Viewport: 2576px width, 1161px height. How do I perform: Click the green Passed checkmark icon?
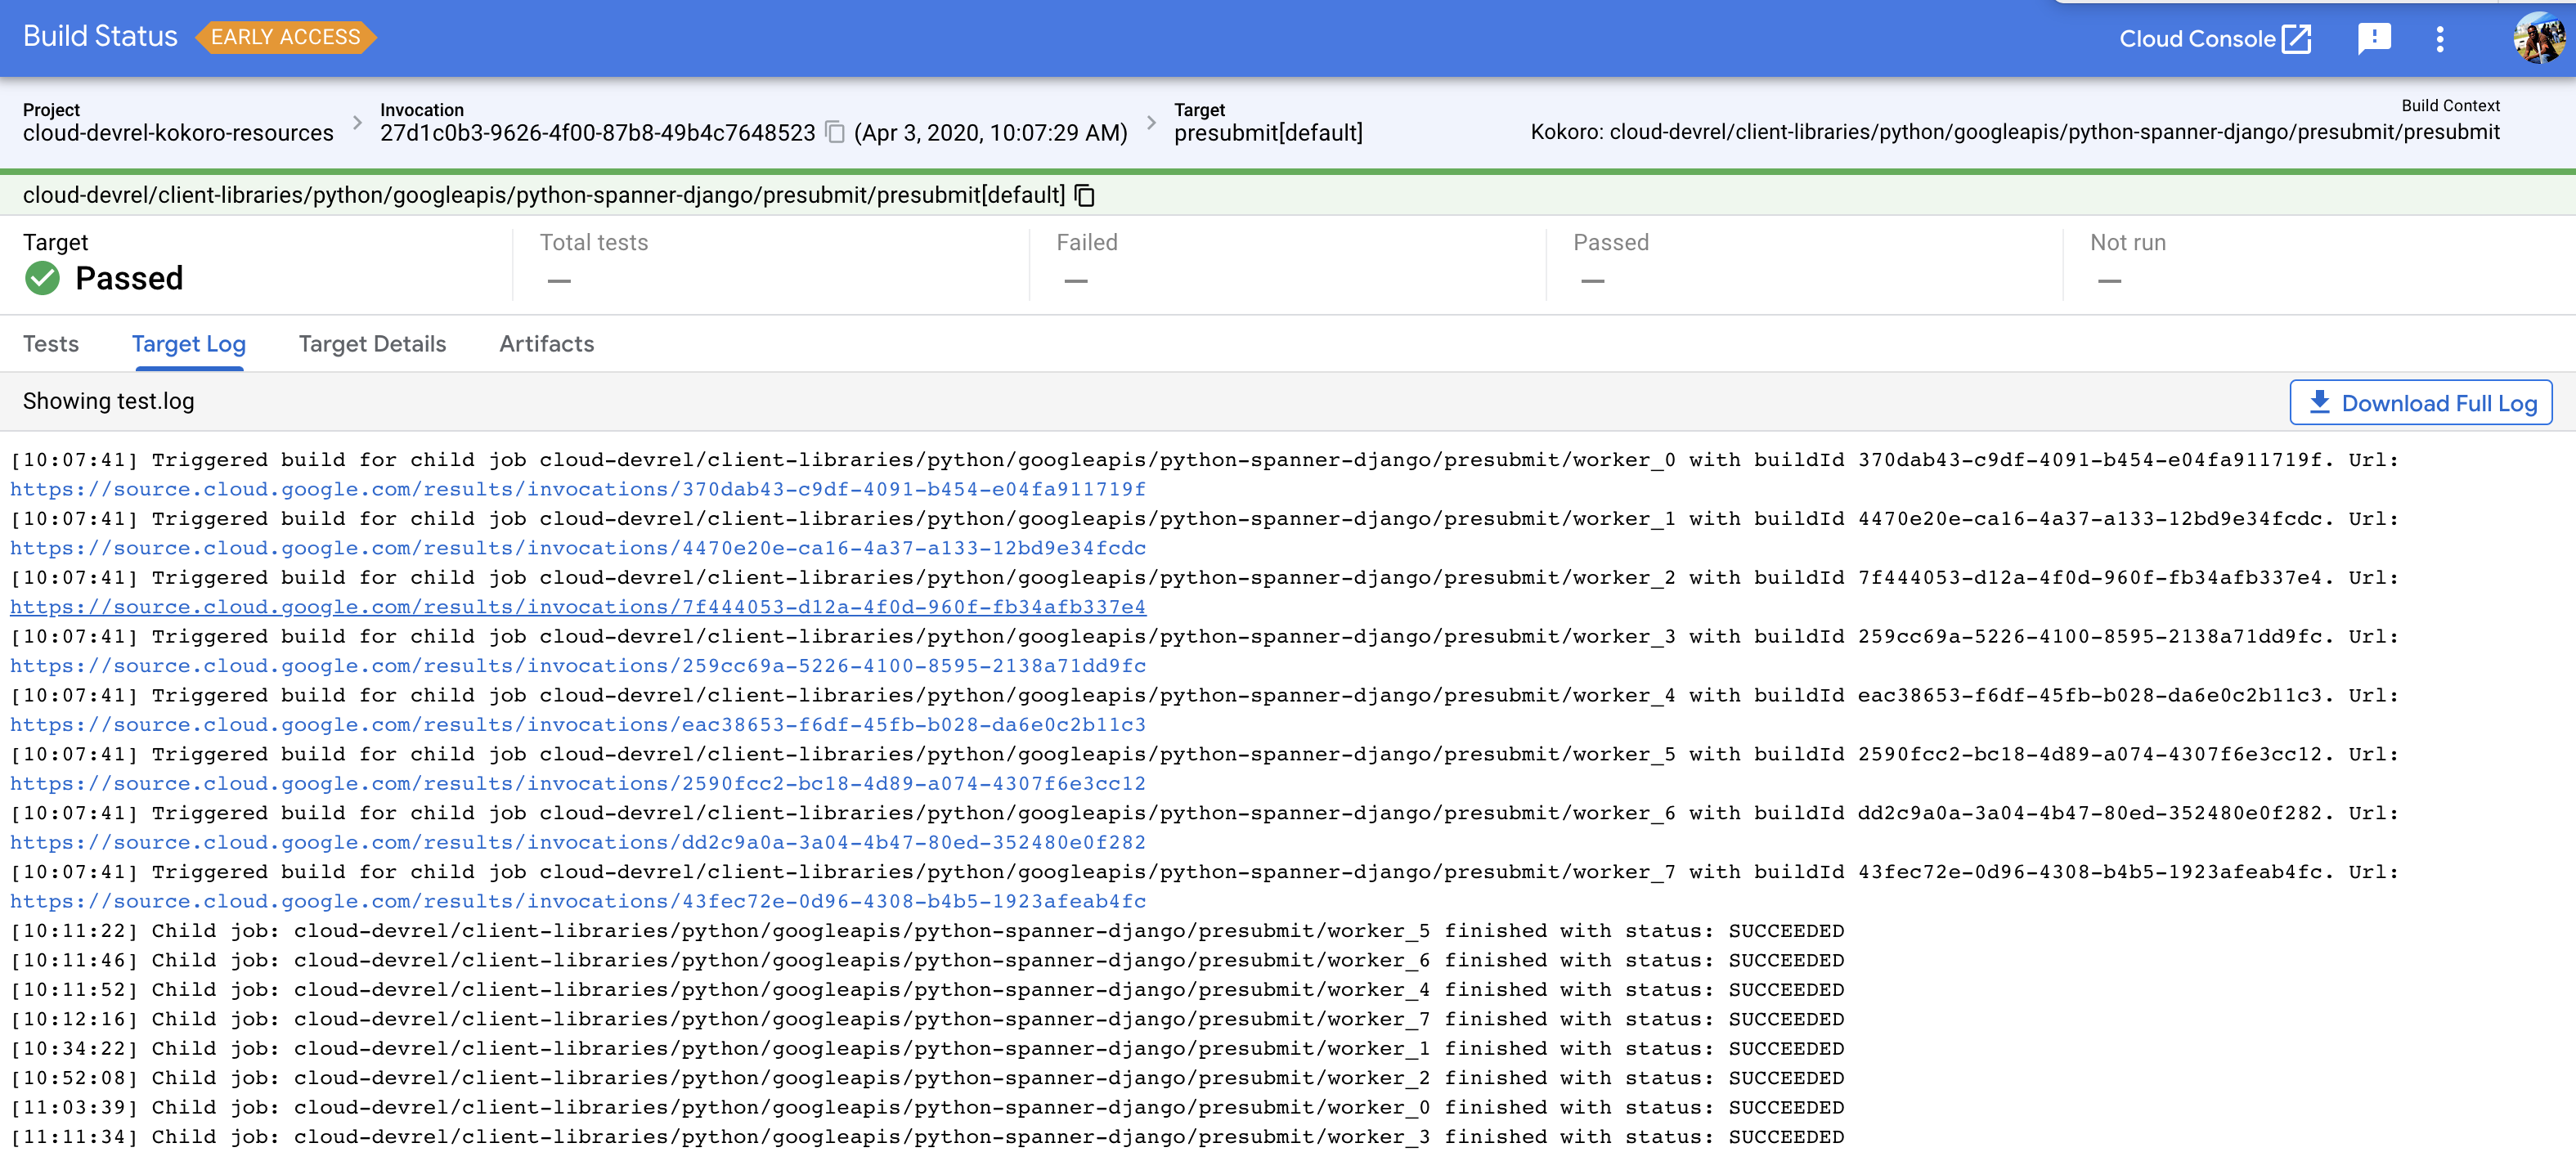(43, 278)
